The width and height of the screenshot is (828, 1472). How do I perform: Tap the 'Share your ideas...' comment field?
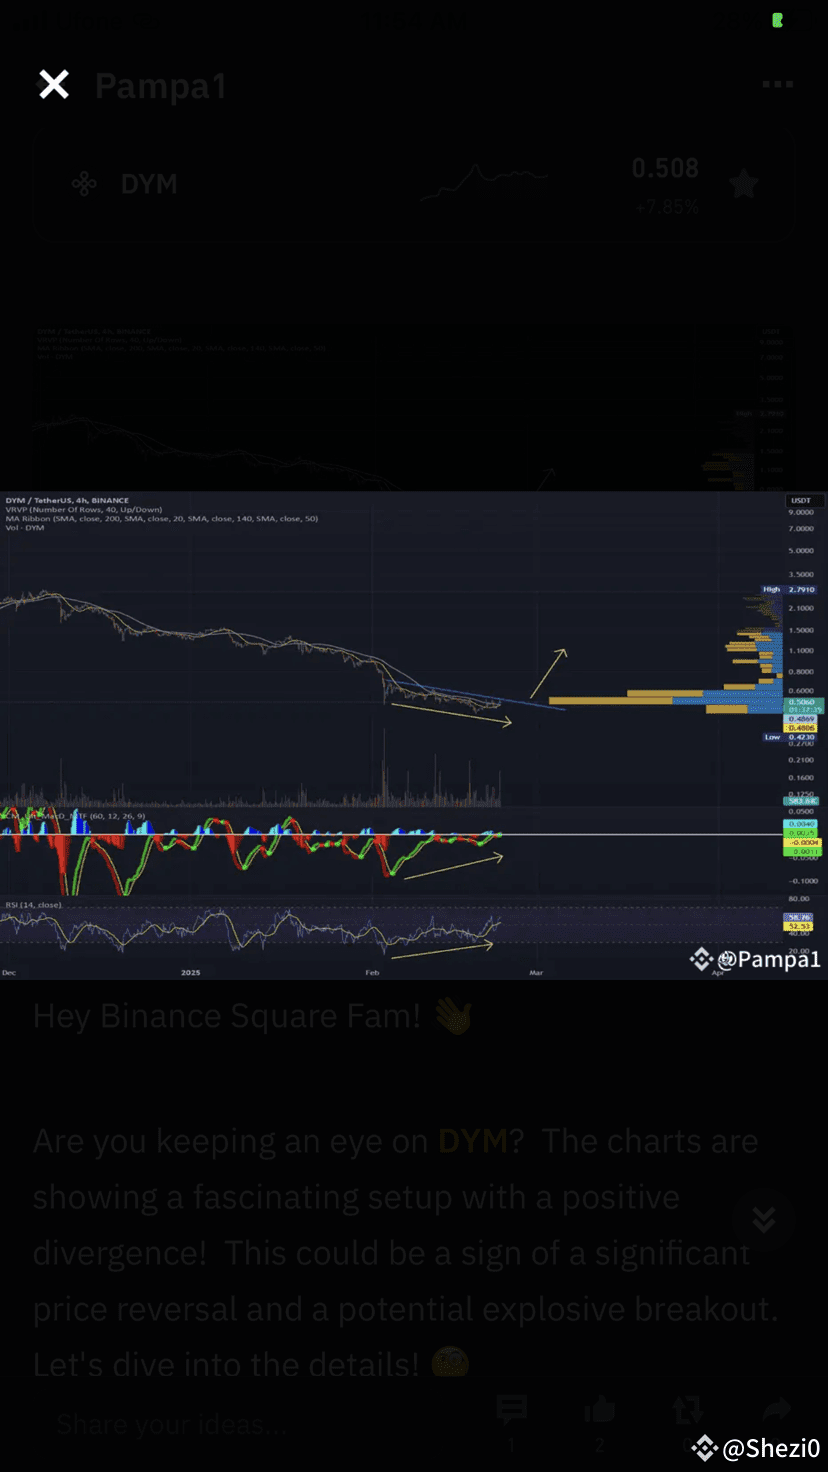pyautogui.click(x=170, y=1423)
